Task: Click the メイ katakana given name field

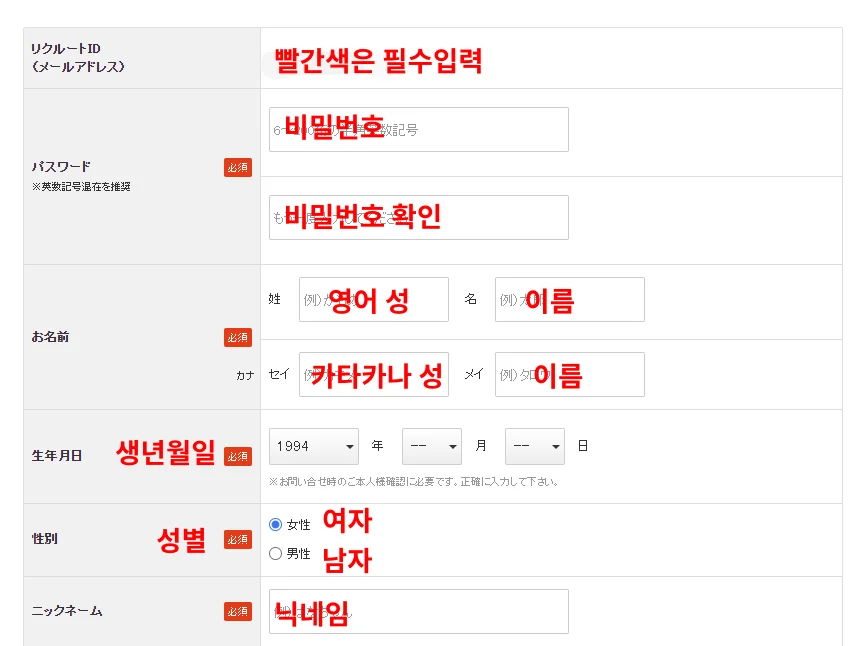Action: [568, 375]
